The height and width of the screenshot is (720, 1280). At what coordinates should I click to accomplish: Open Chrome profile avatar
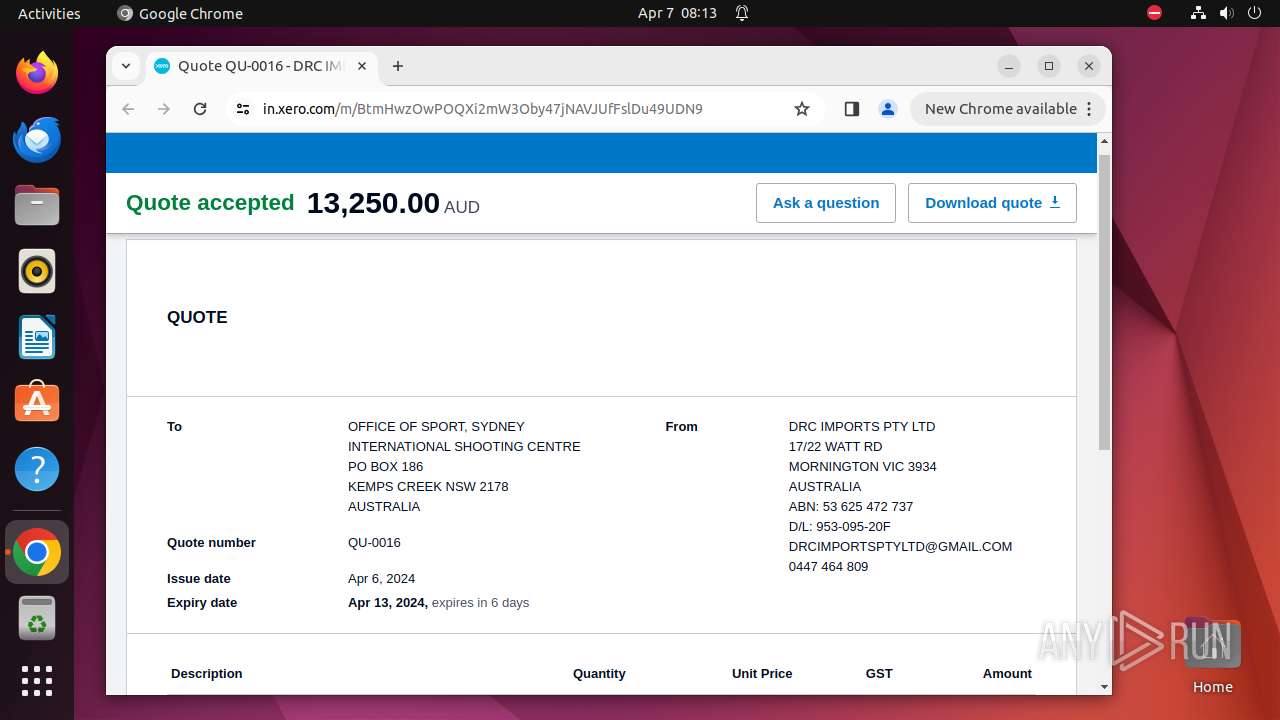(888, 109)
